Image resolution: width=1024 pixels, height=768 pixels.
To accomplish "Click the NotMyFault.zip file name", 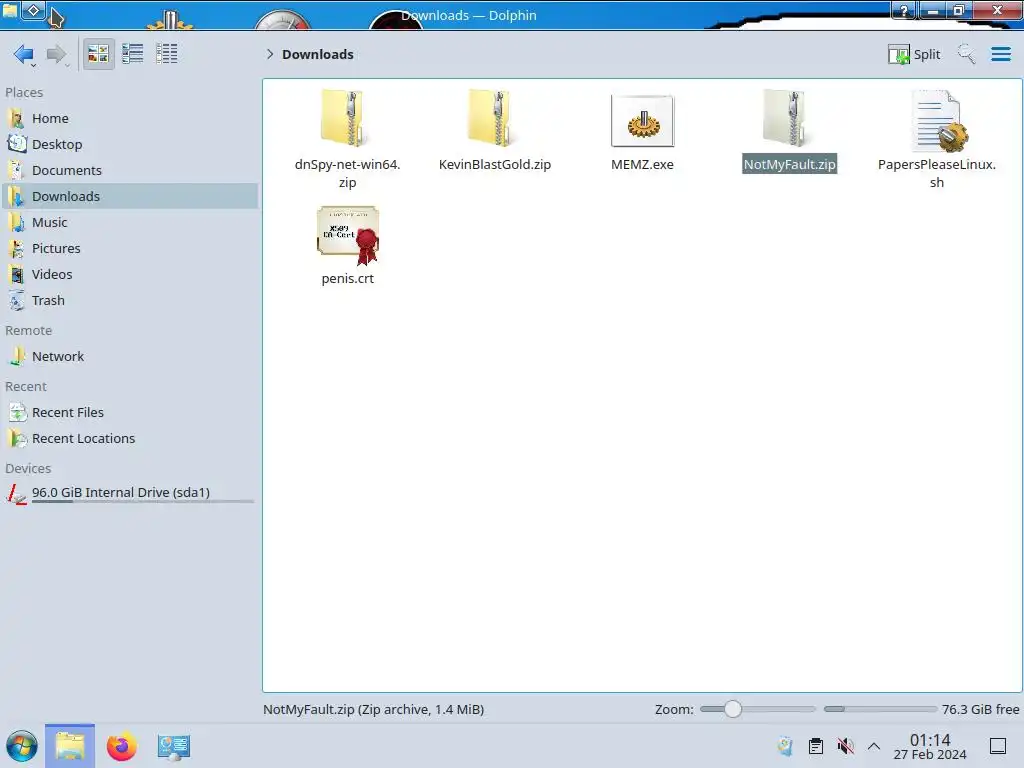I will click(790, 164).
